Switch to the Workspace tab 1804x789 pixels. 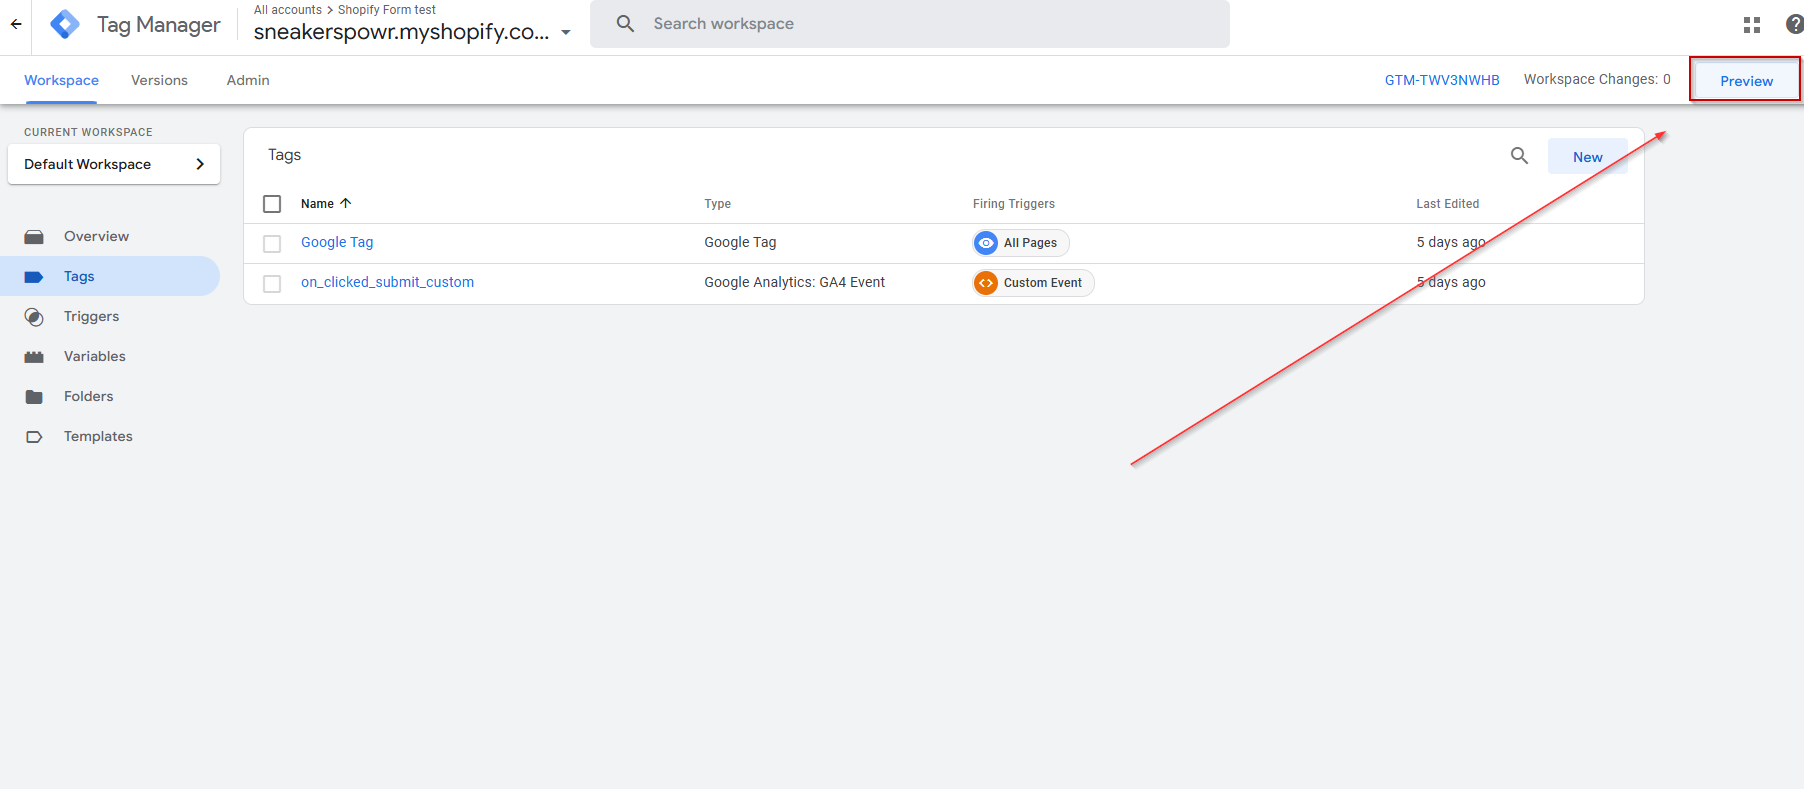click(x=61, y=80)
